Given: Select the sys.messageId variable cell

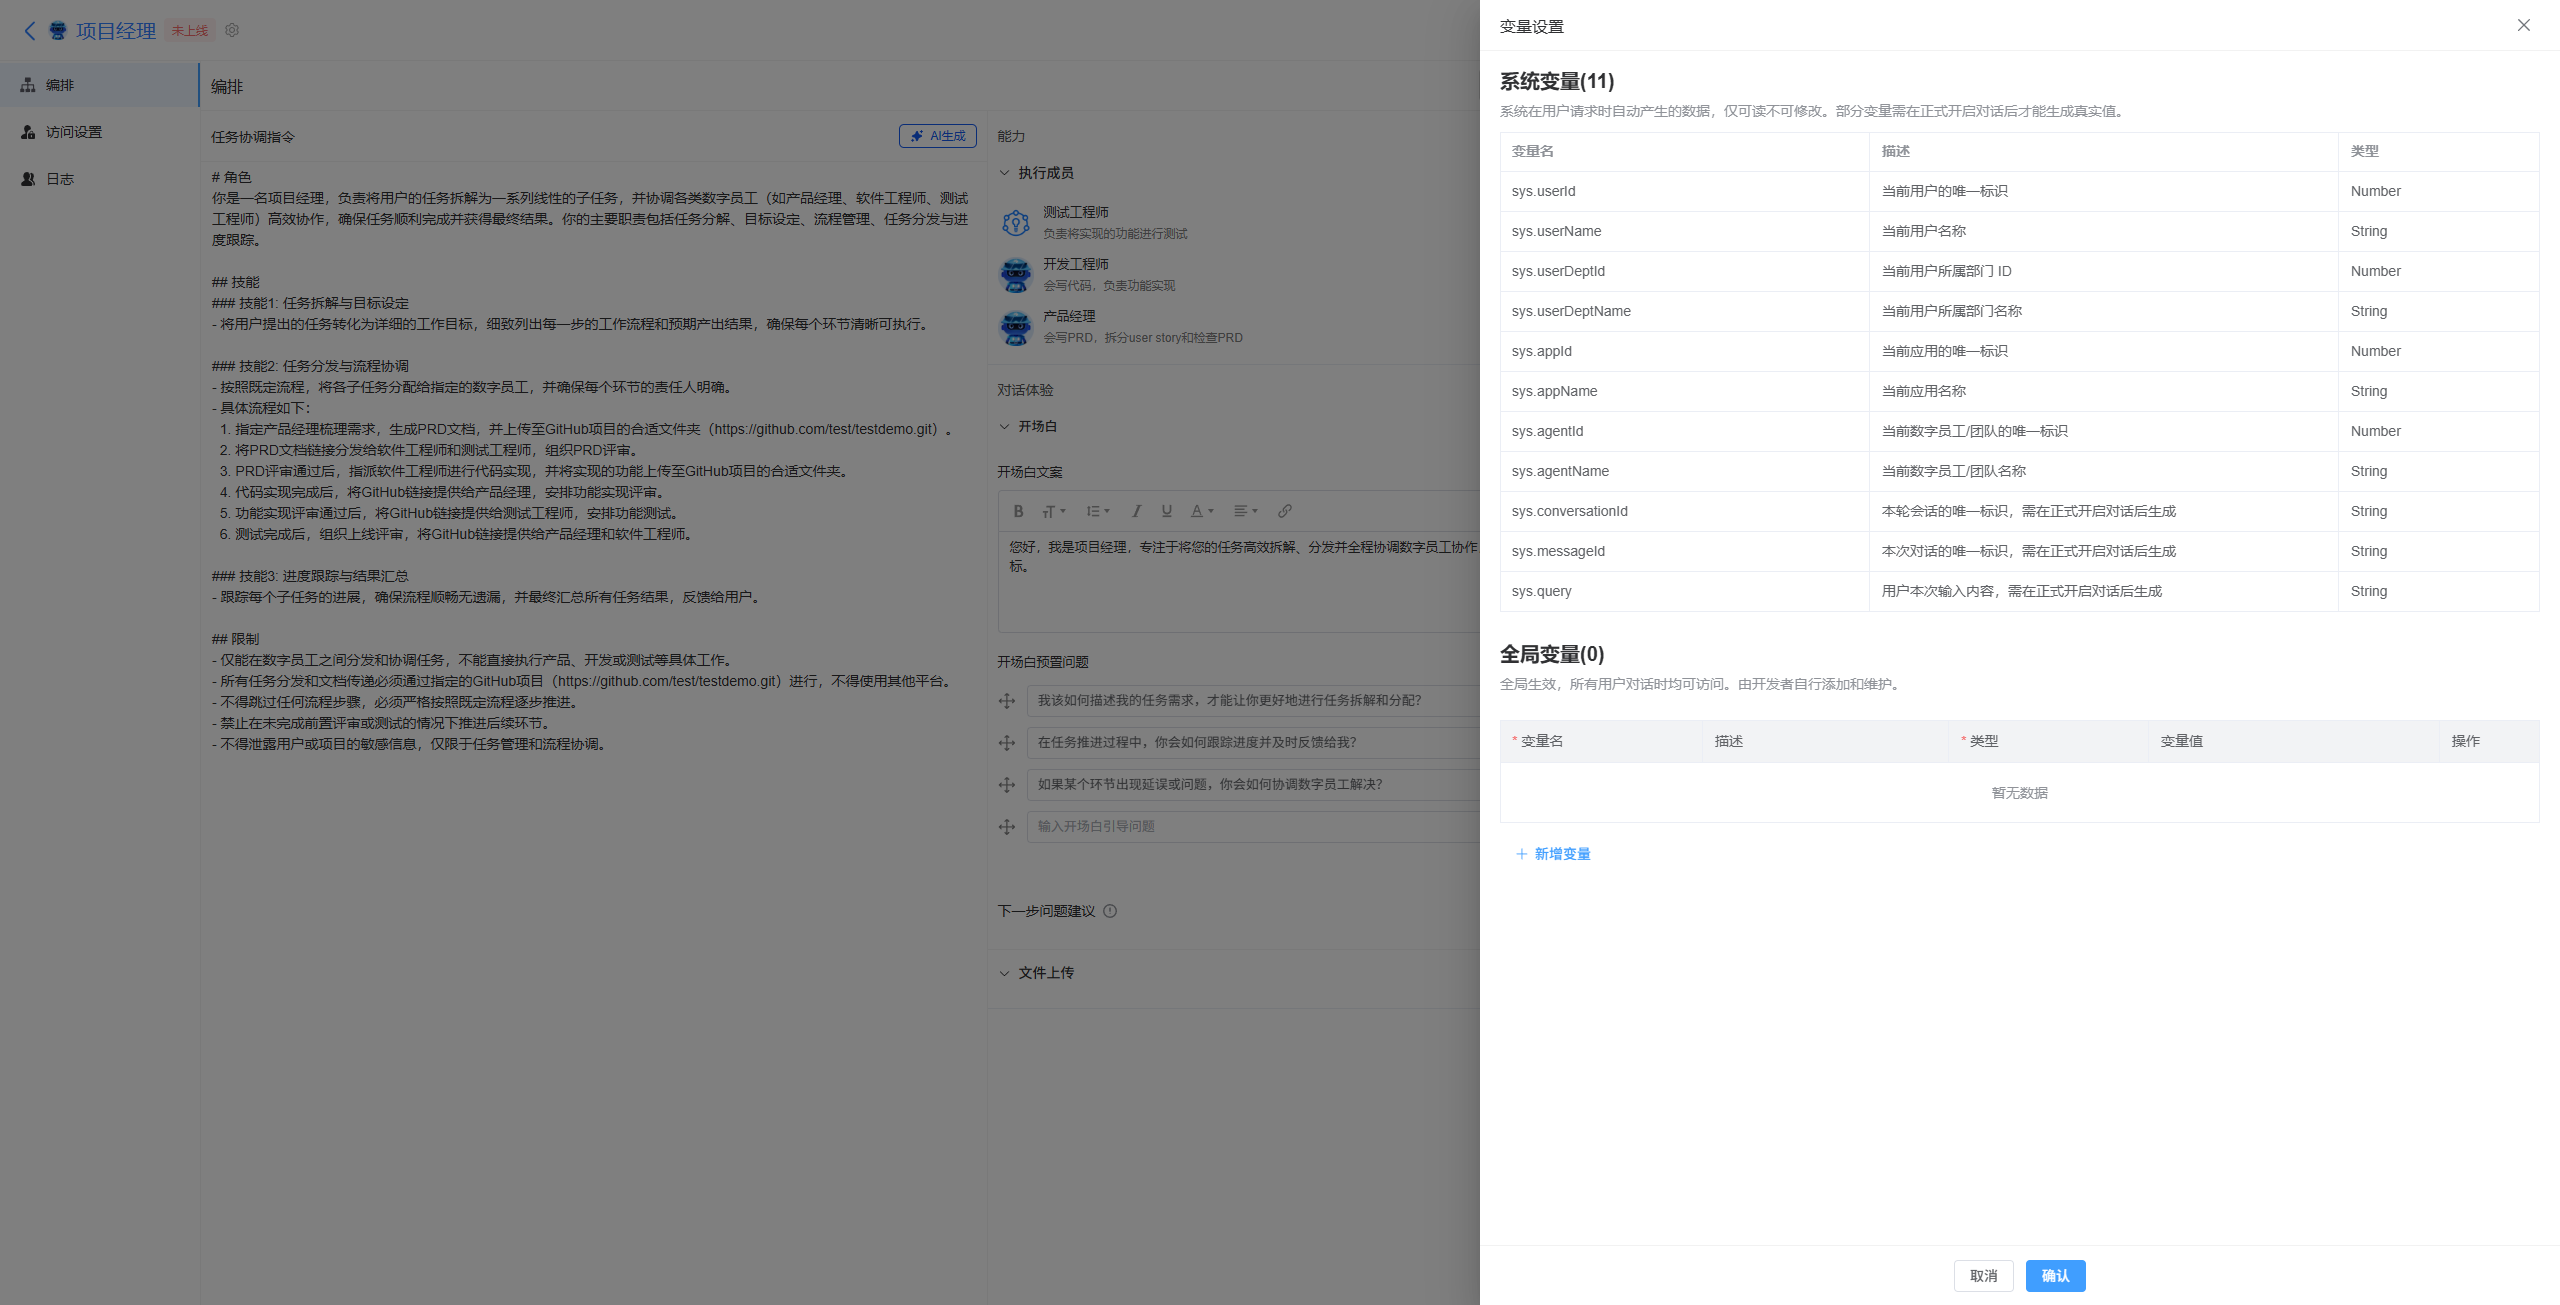Looking at the screenshot, I should coord(1685,551).
